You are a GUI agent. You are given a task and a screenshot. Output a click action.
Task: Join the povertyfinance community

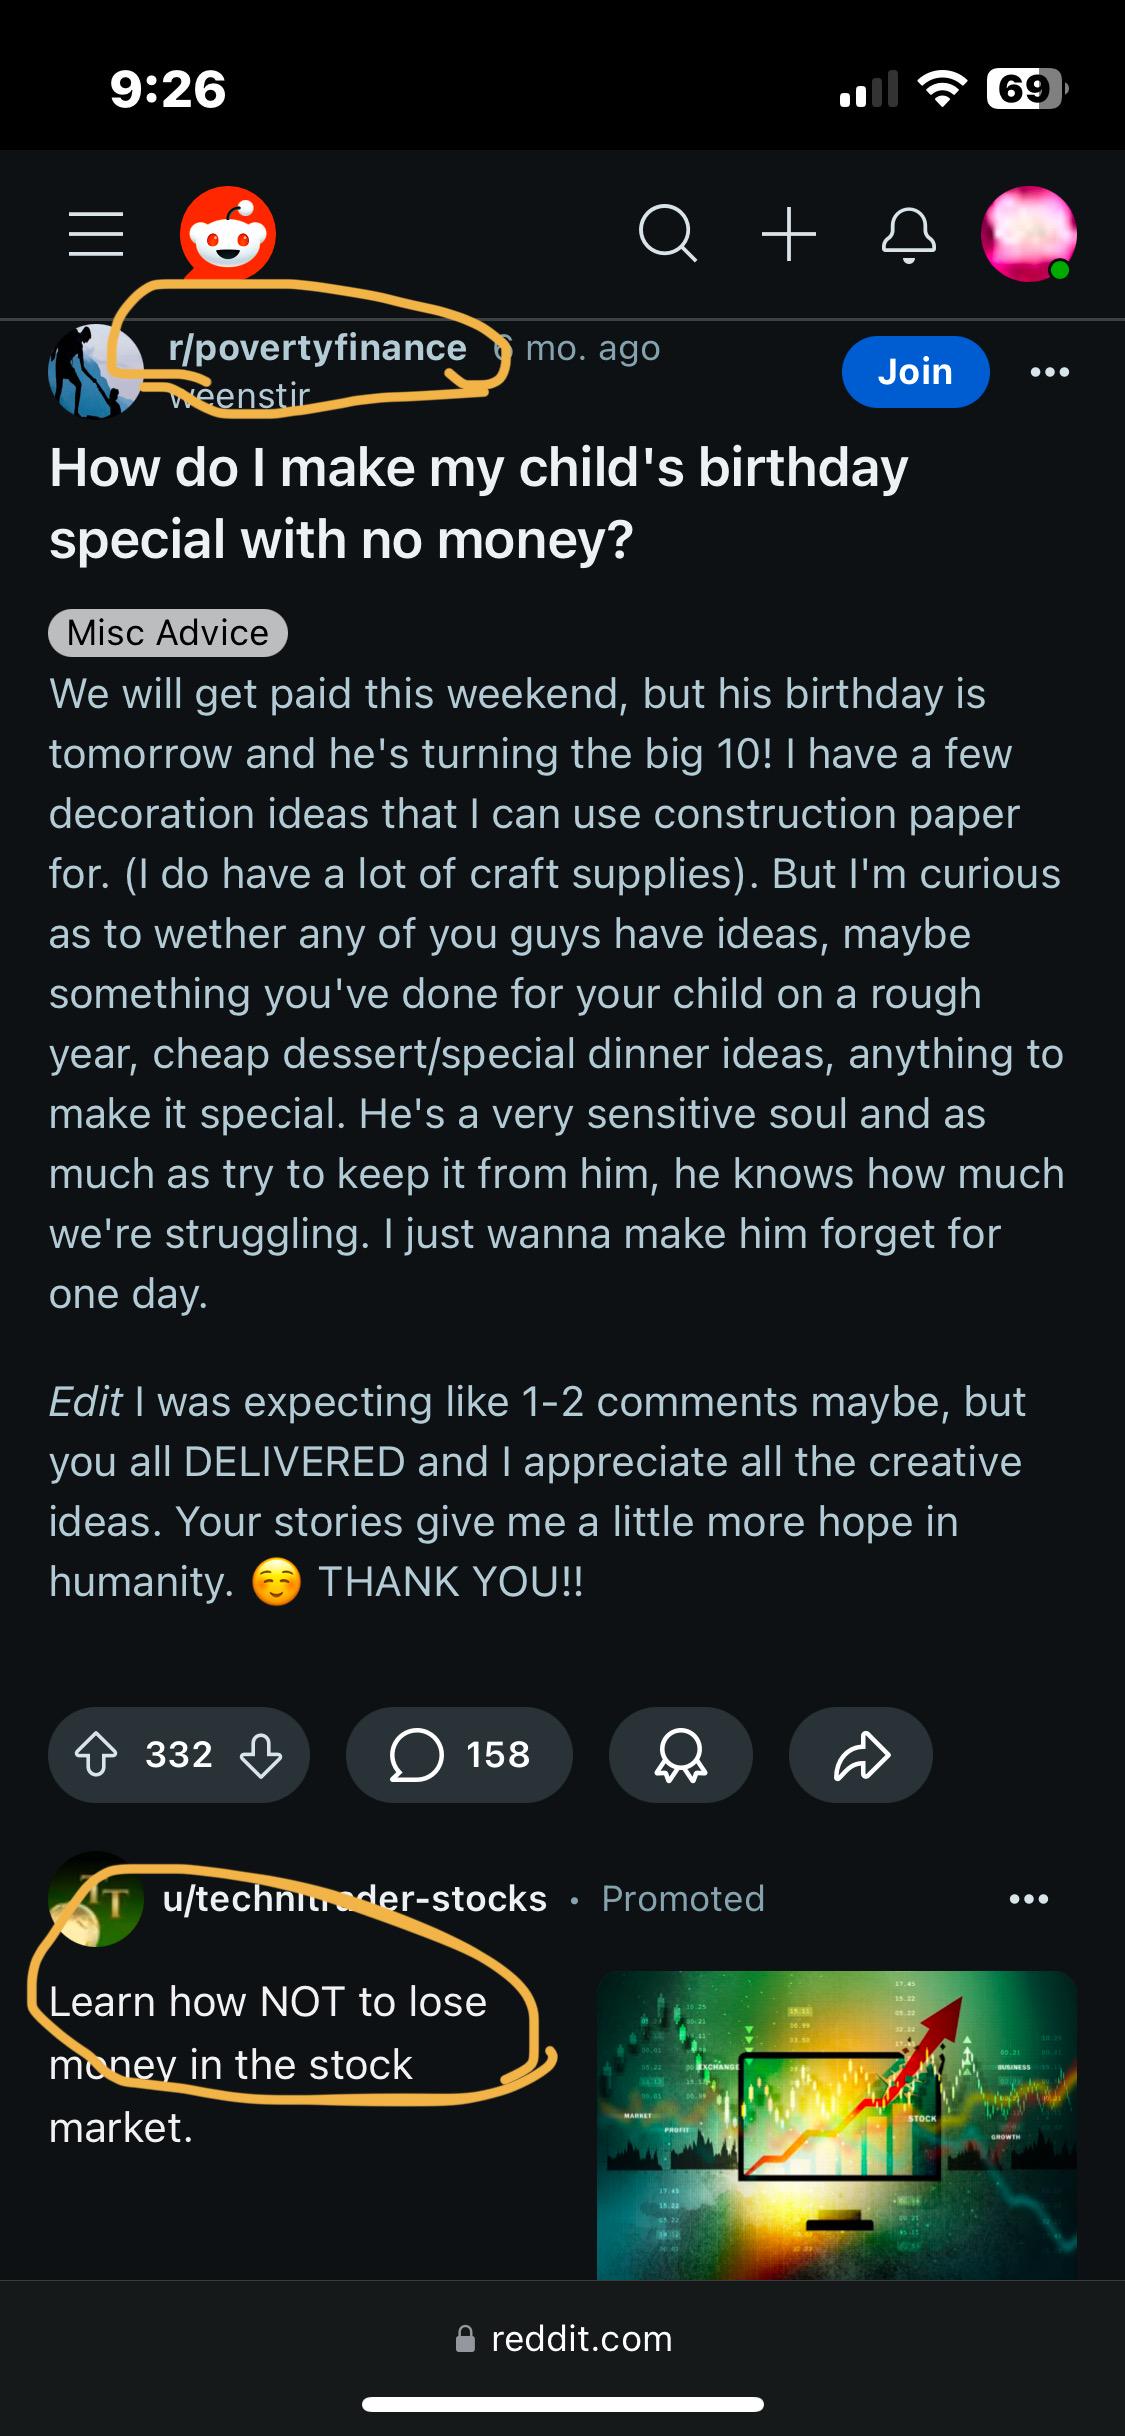(x=915, y=372)
